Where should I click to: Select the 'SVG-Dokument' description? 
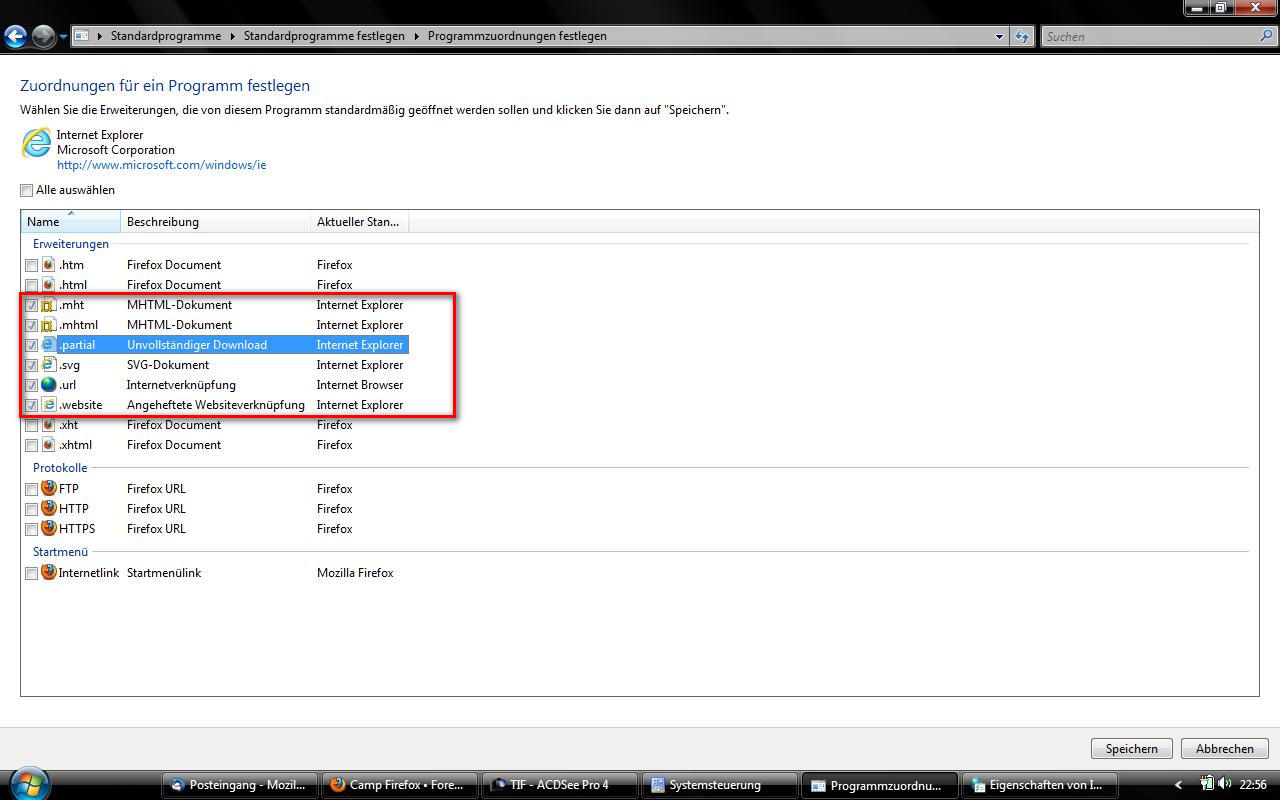[x=168, y=365]
